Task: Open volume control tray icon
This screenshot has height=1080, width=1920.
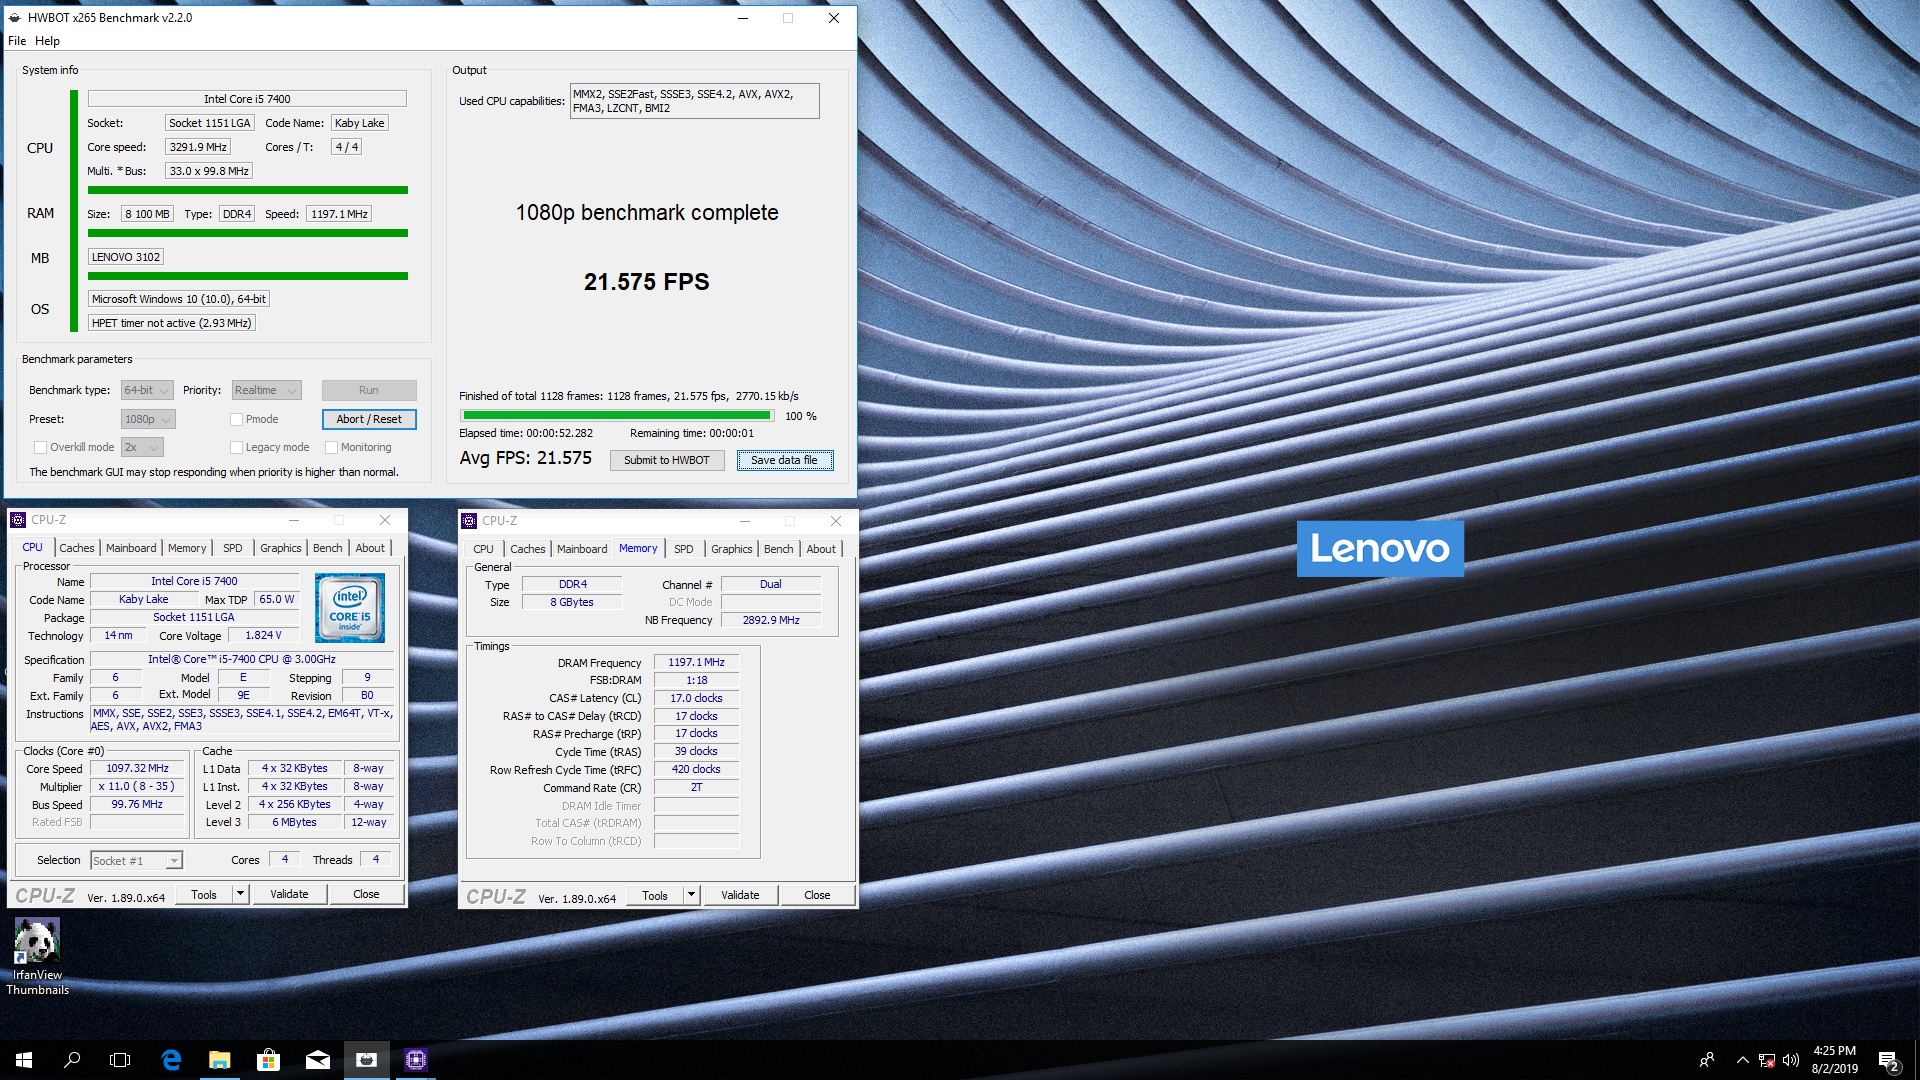Action: [x=1791, y=1060]
